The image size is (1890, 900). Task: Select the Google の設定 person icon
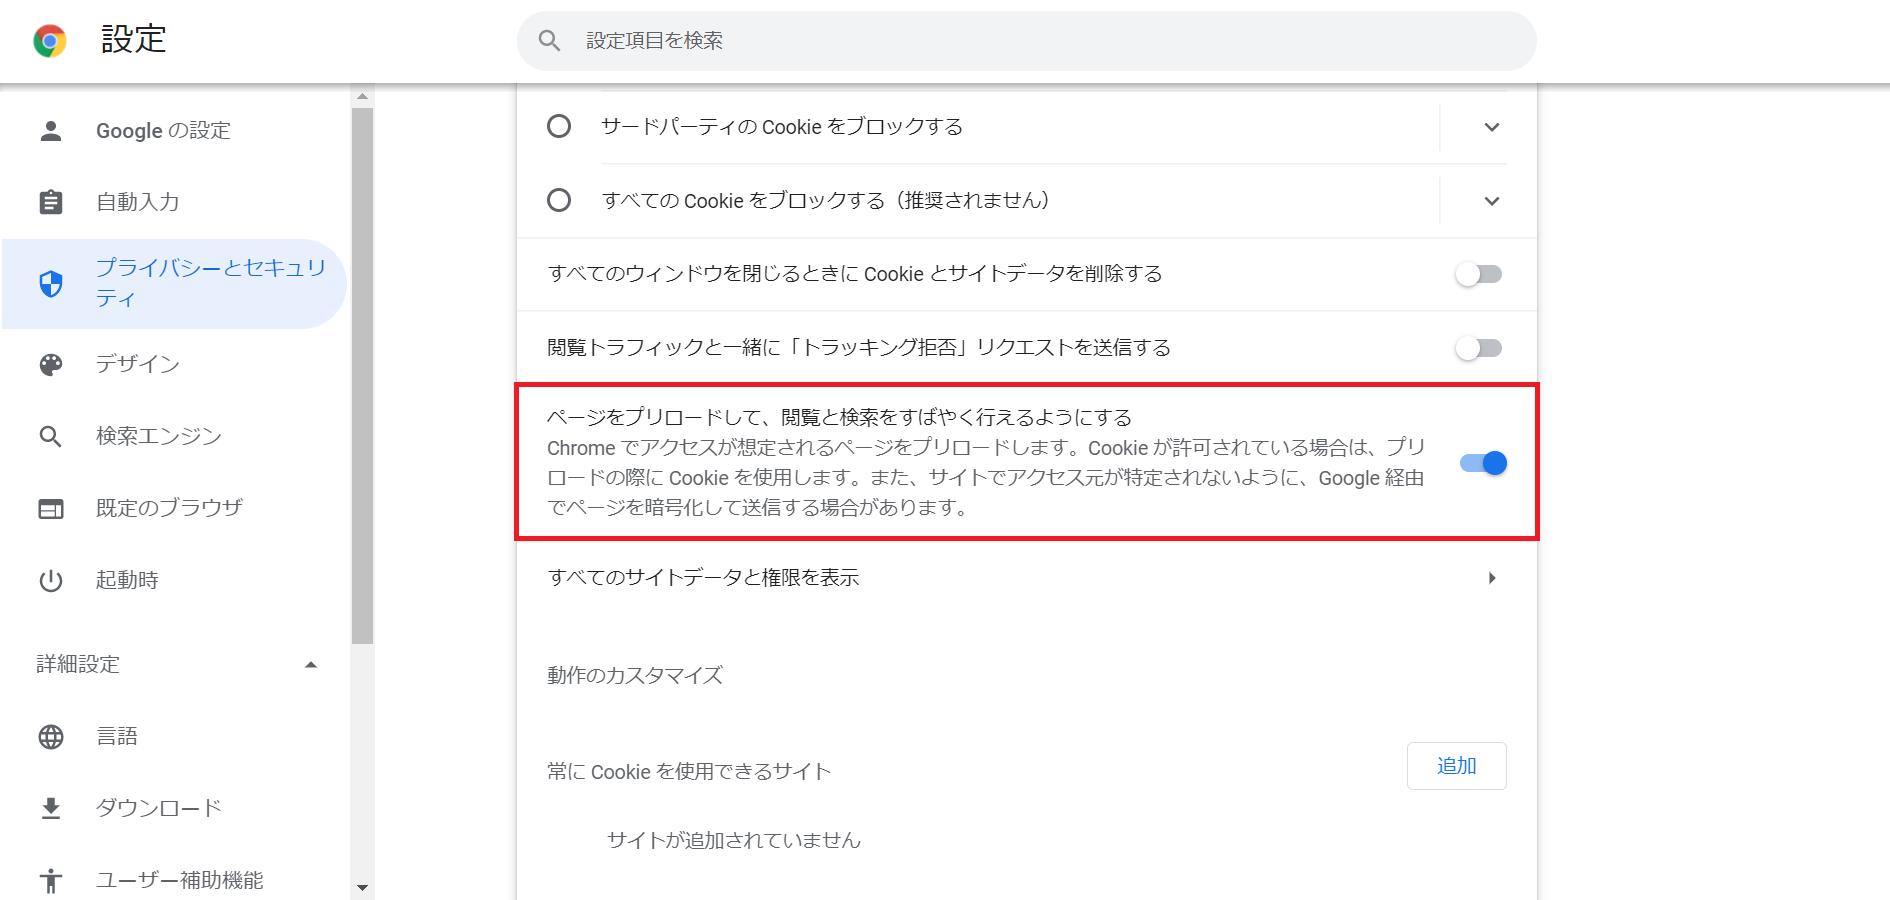pos(50,130)
